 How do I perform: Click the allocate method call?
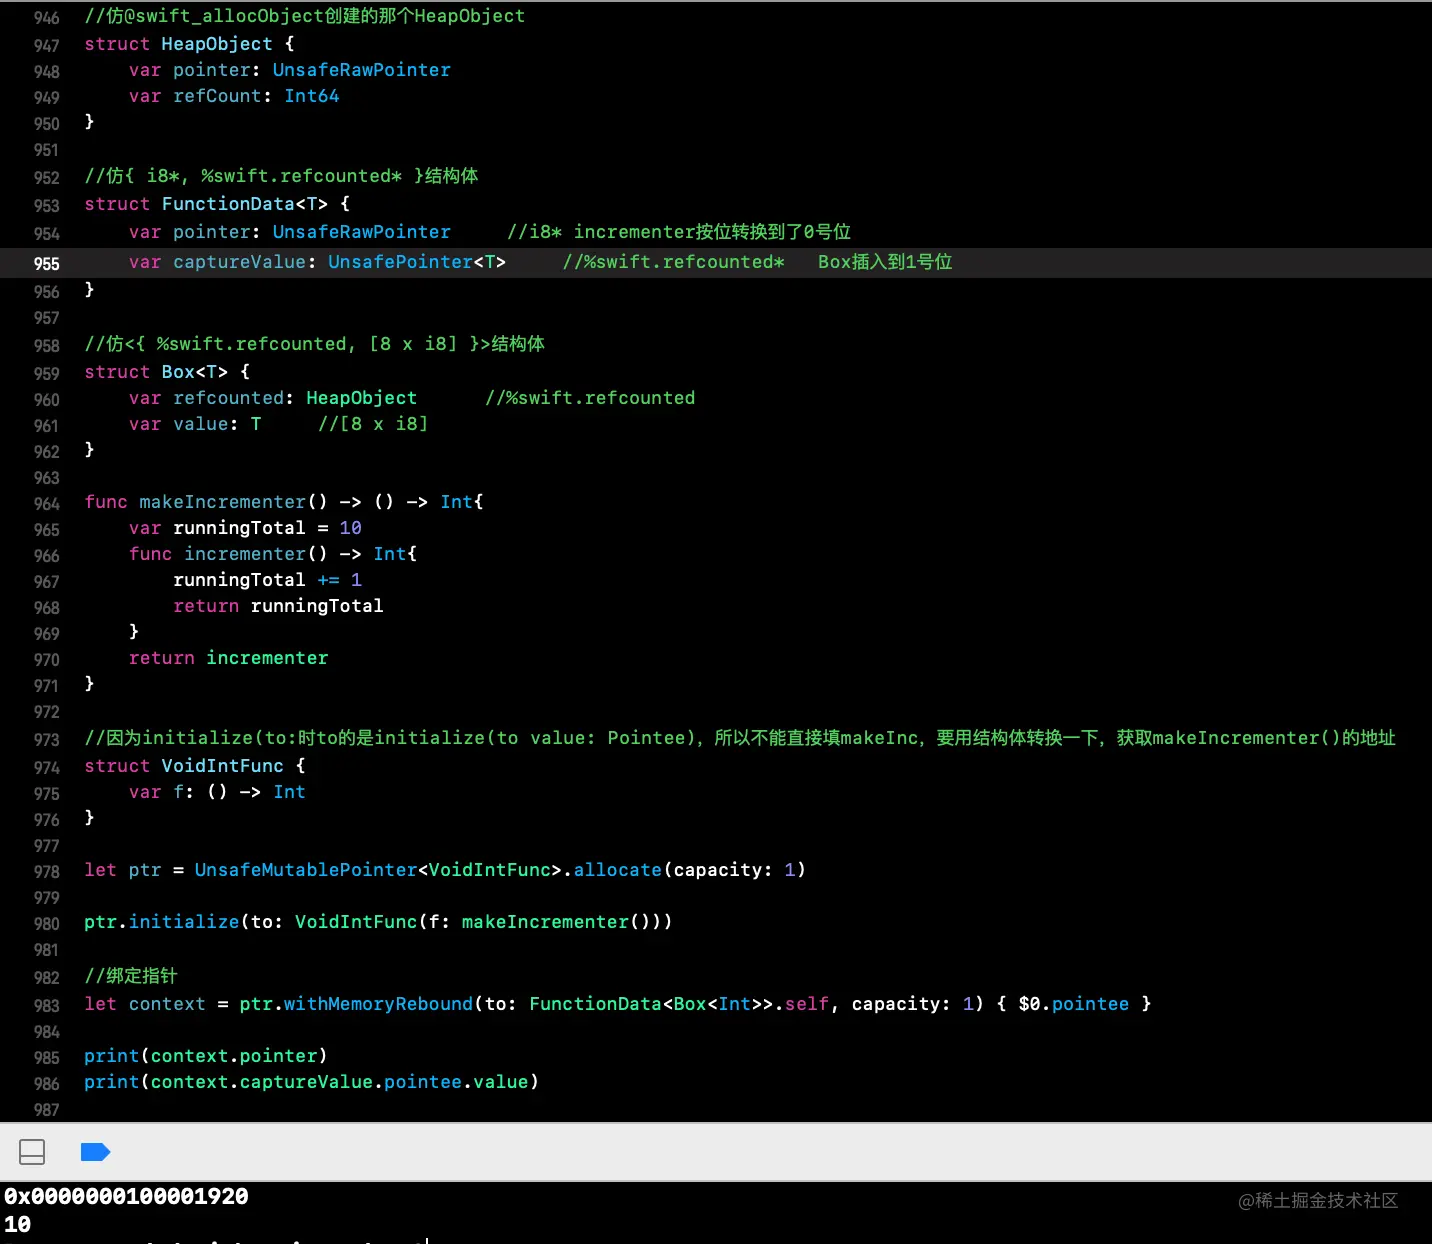[617, 870]
